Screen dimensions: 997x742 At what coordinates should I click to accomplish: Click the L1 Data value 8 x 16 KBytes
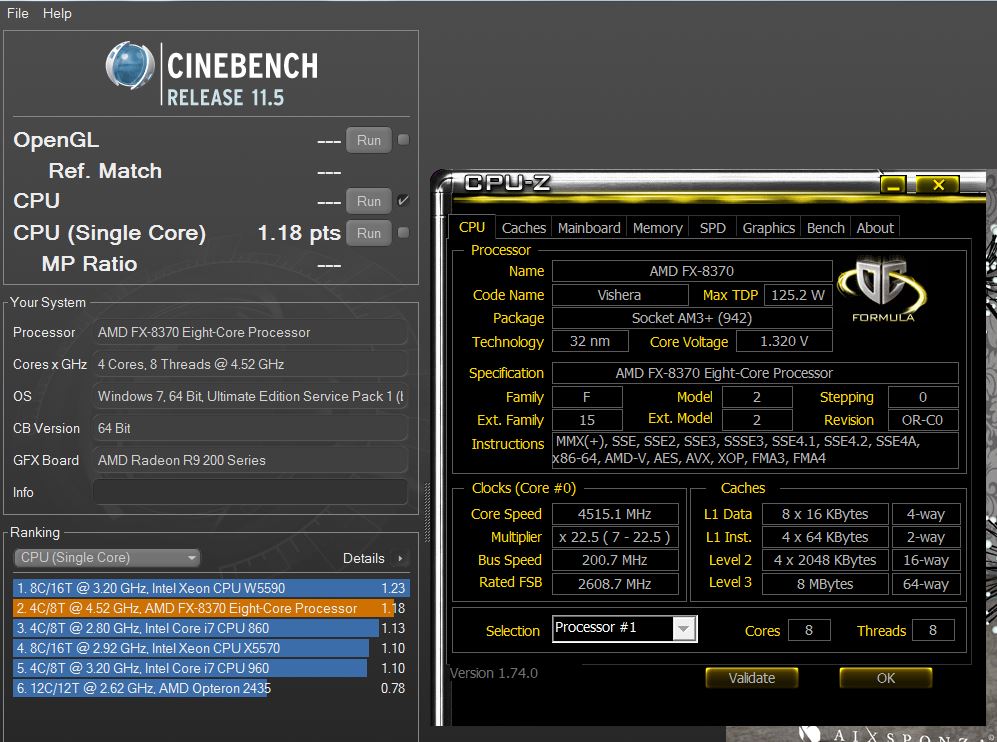click(x=825, y=514)
